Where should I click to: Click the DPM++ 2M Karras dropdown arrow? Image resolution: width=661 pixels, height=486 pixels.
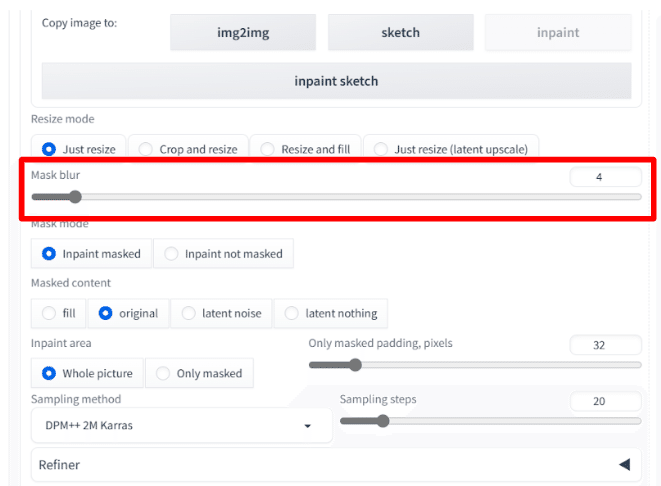point(308,426)
